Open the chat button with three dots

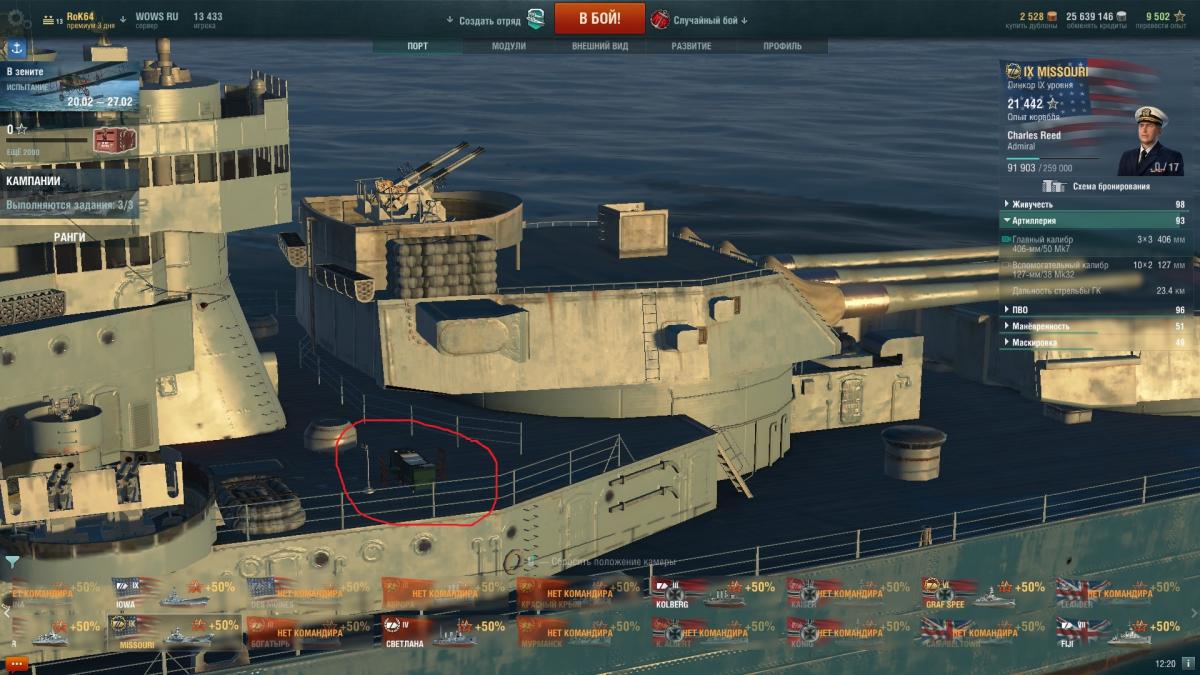click(x=15, y=664)
